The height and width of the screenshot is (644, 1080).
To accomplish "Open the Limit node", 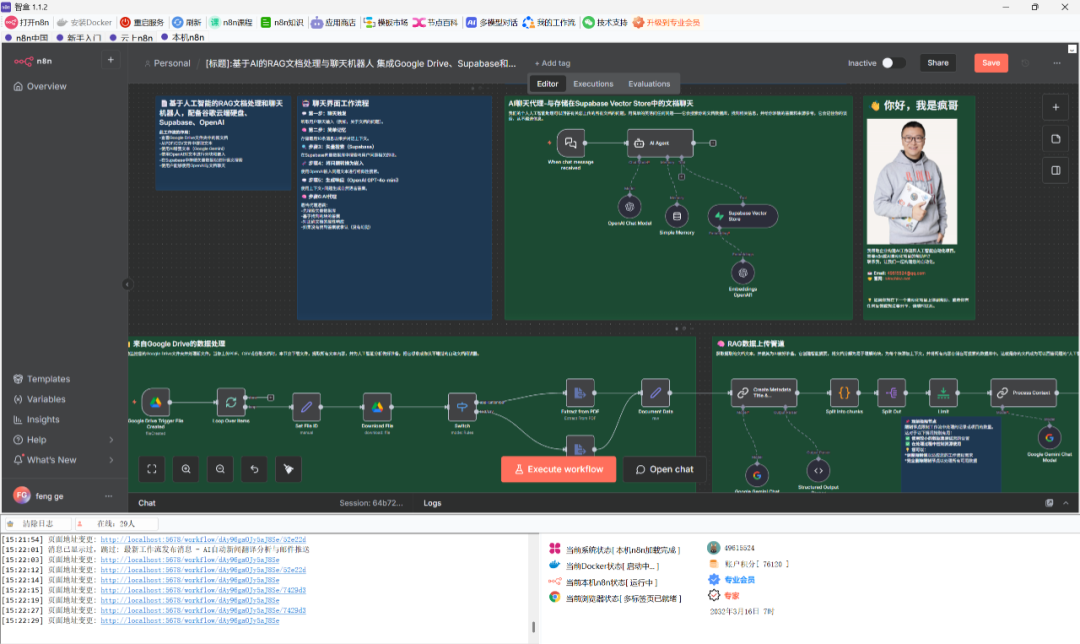I will (943, 393).
